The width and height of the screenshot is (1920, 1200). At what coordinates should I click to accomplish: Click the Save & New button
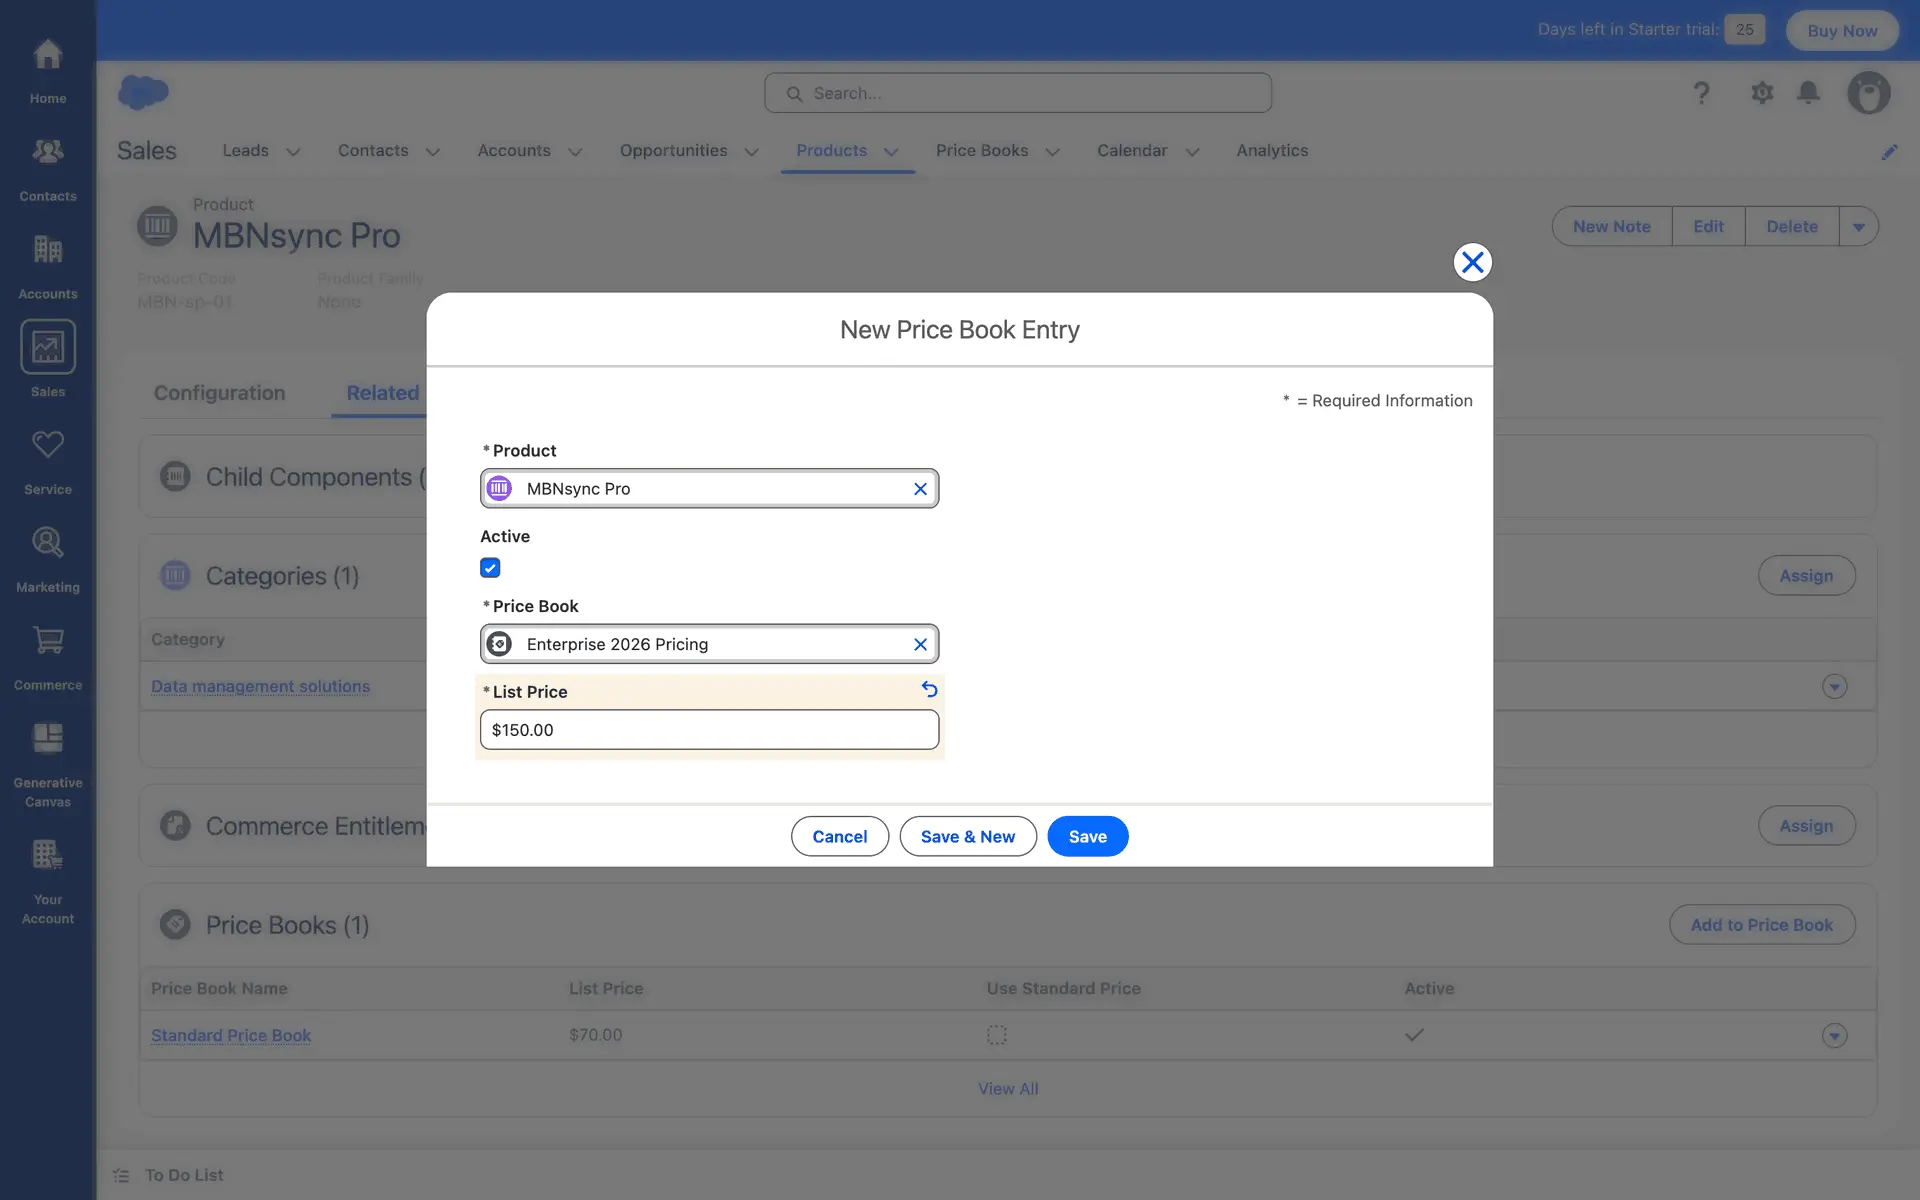coord(967,837)
